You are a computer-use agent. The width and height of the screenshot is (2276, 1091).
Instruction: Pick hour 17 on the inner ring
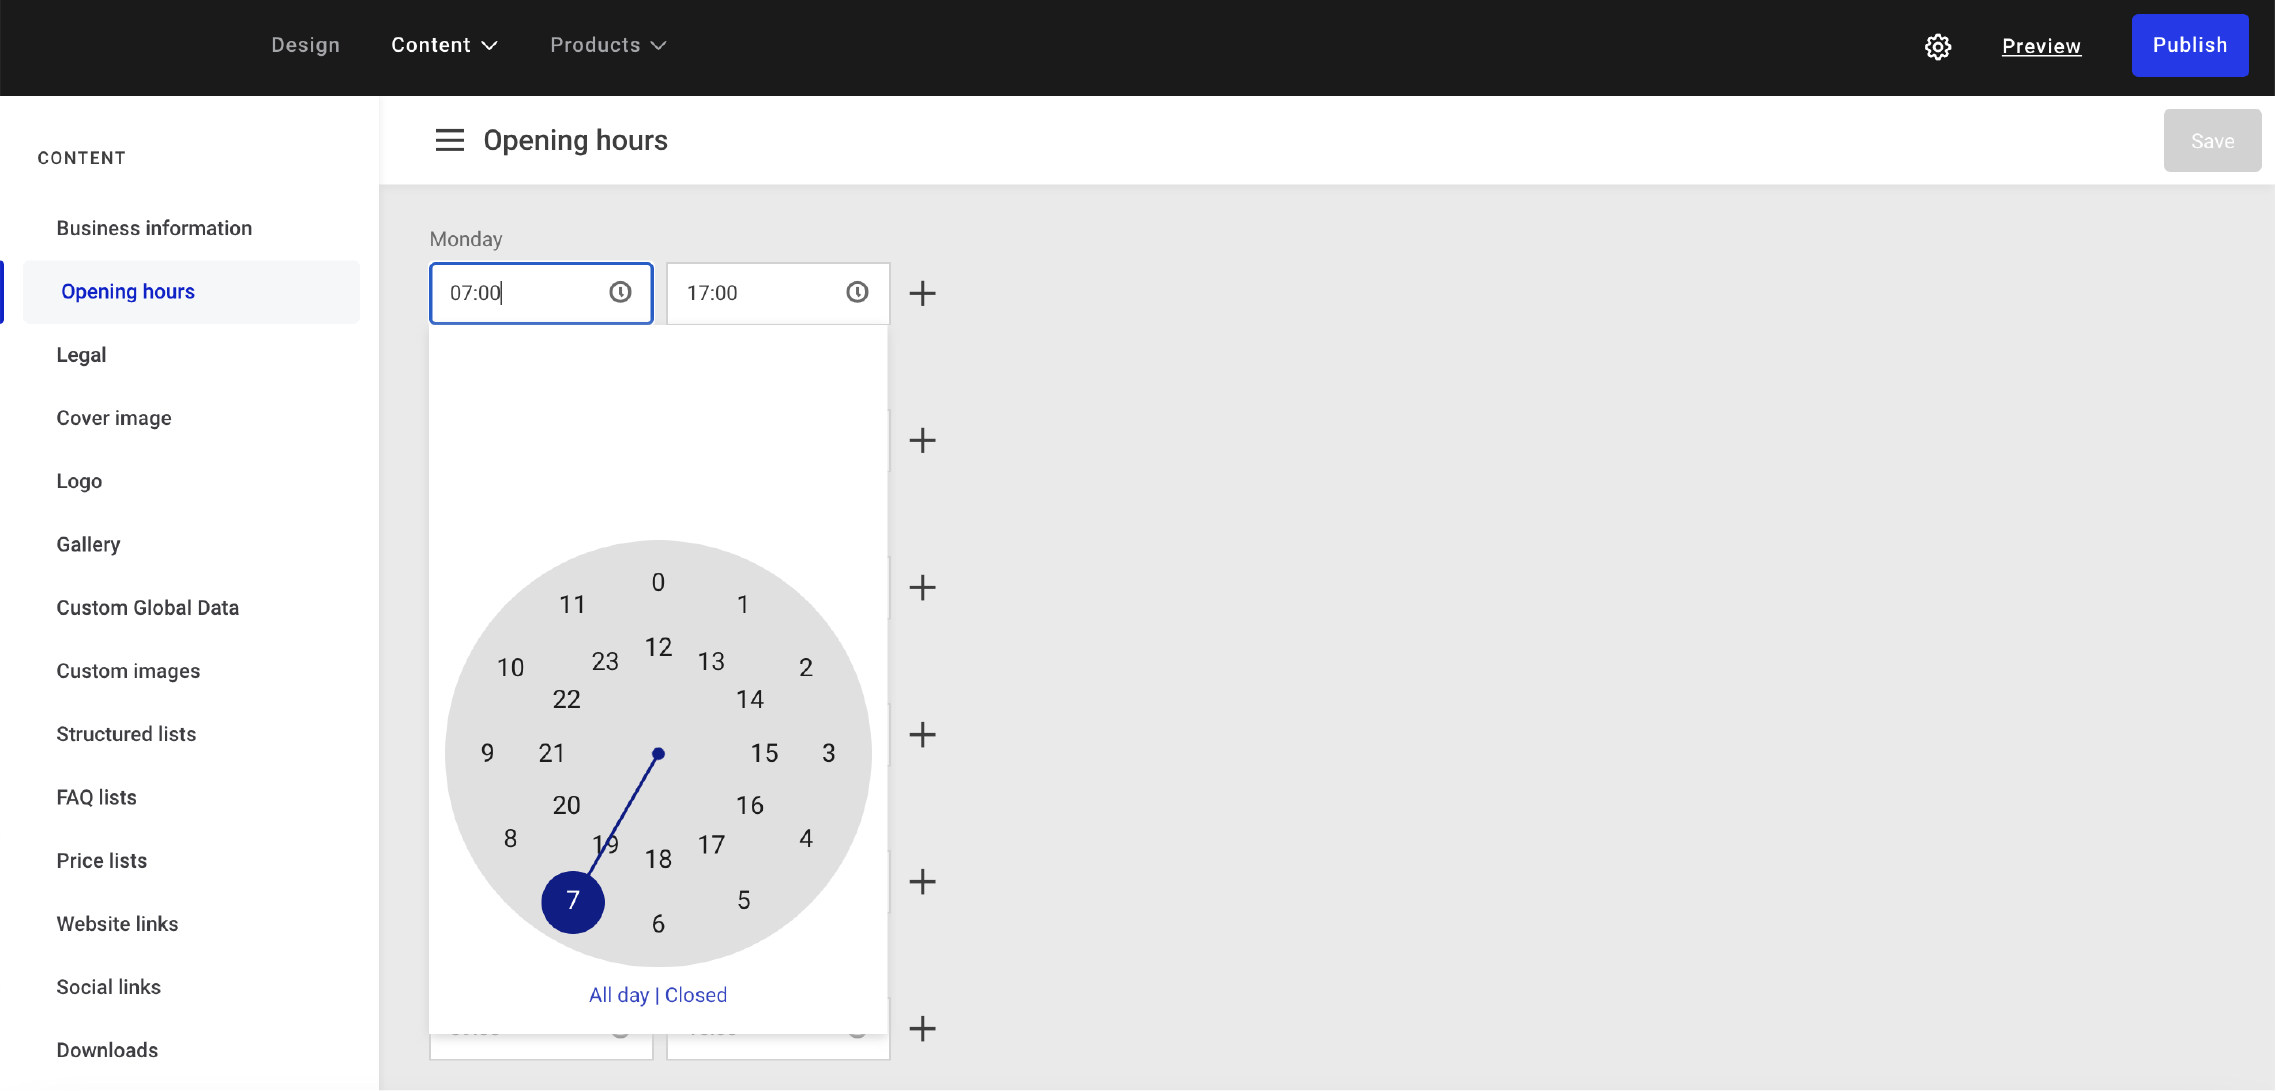[711, 845]
